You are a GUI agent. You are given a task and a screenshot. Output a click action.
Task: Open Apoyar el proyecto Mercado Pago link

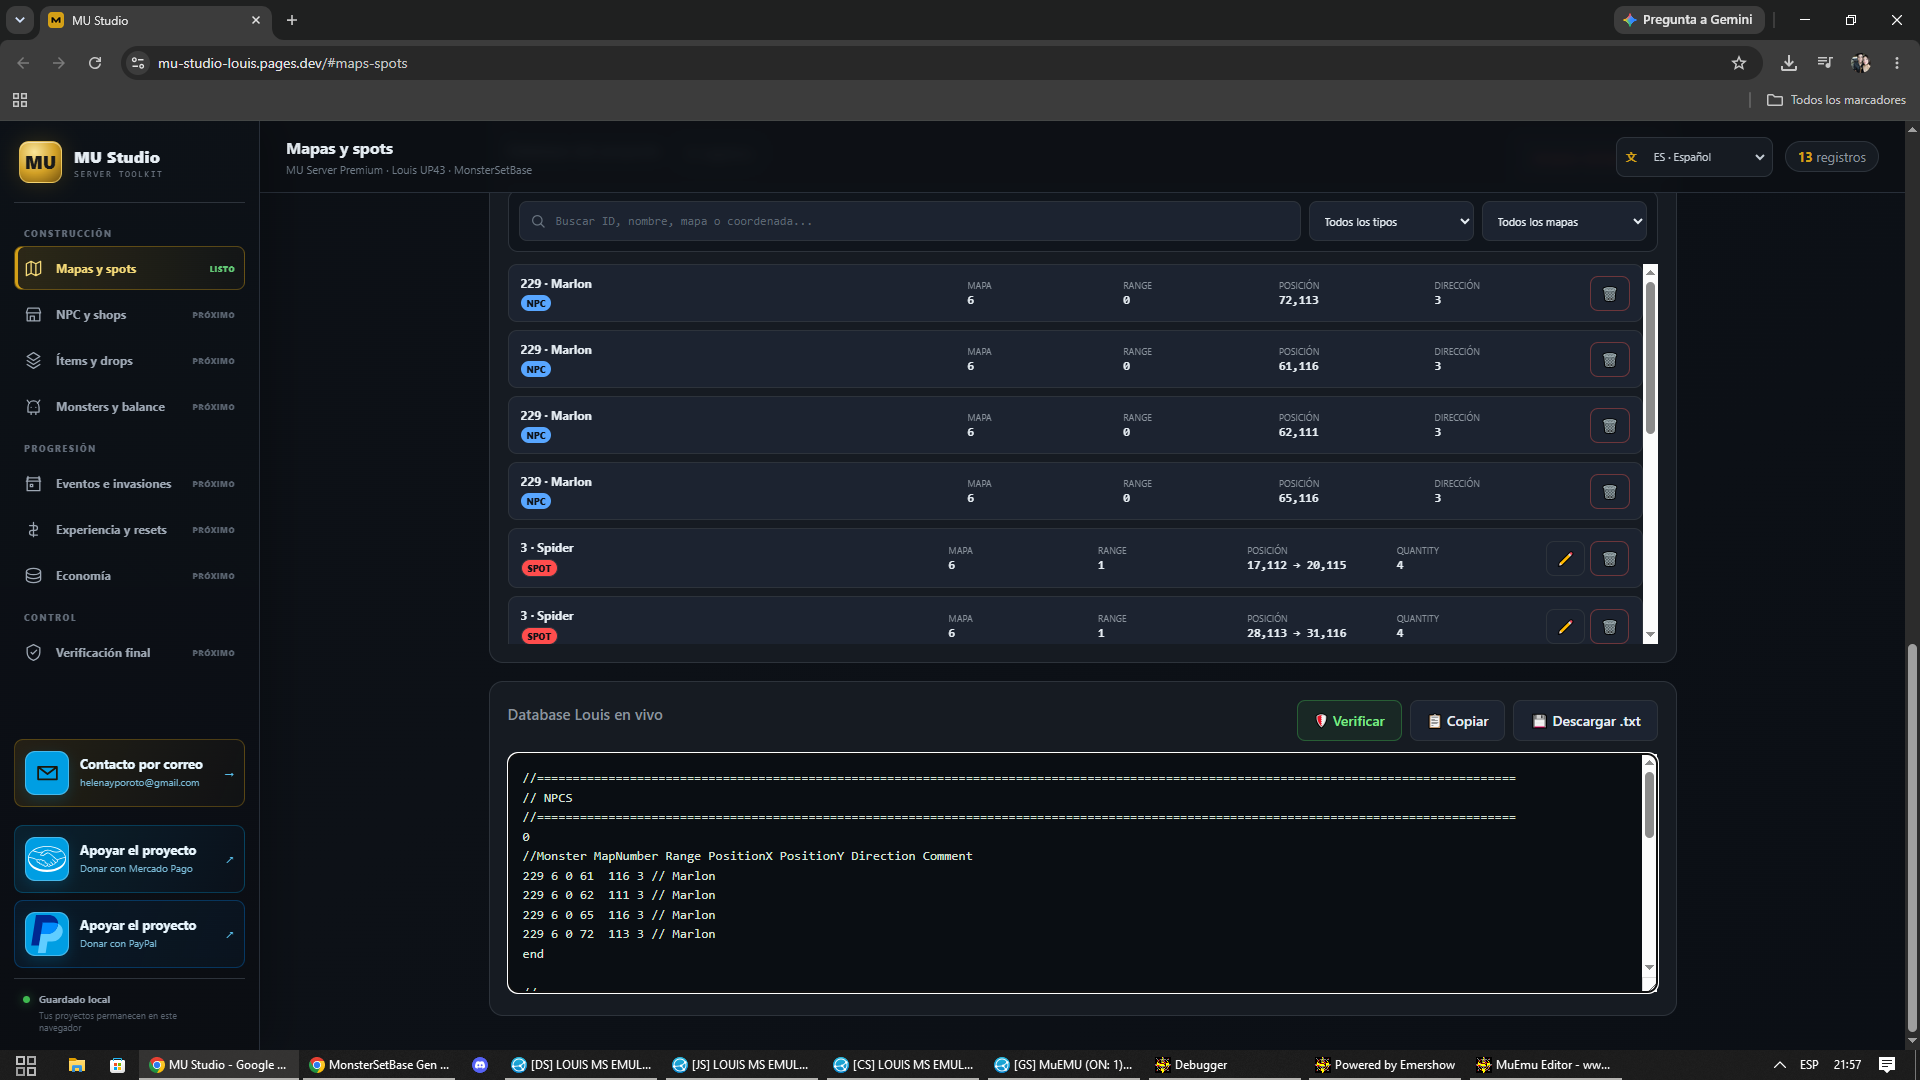[x=130, y=859]
